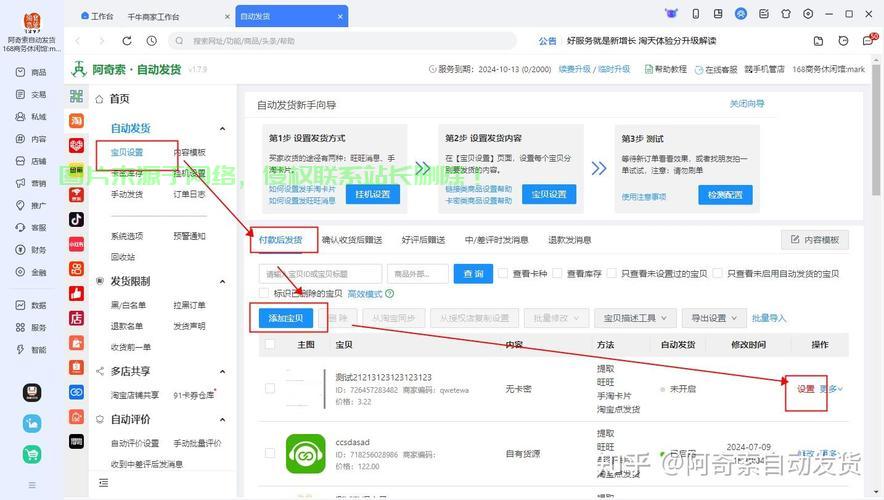Select the ccsdasad row checkbox
884x500 pixels.
click(270, 453)
